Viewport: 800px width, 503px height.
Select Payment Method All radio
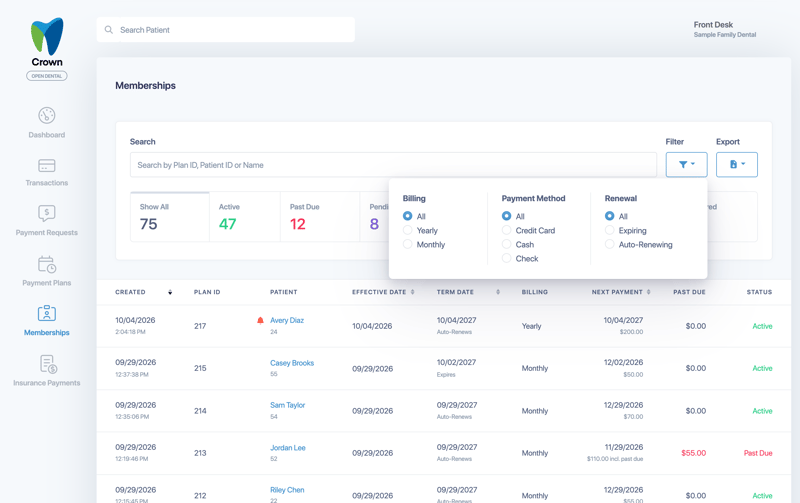(506, 216)
